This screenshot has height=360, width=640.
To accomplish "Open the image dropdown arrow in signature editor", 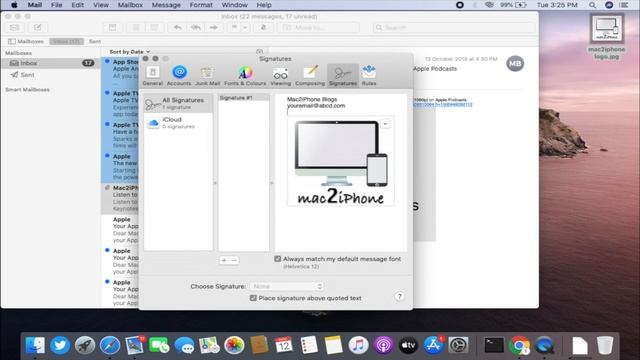I will pyautogui.click(x=385, y=124).
